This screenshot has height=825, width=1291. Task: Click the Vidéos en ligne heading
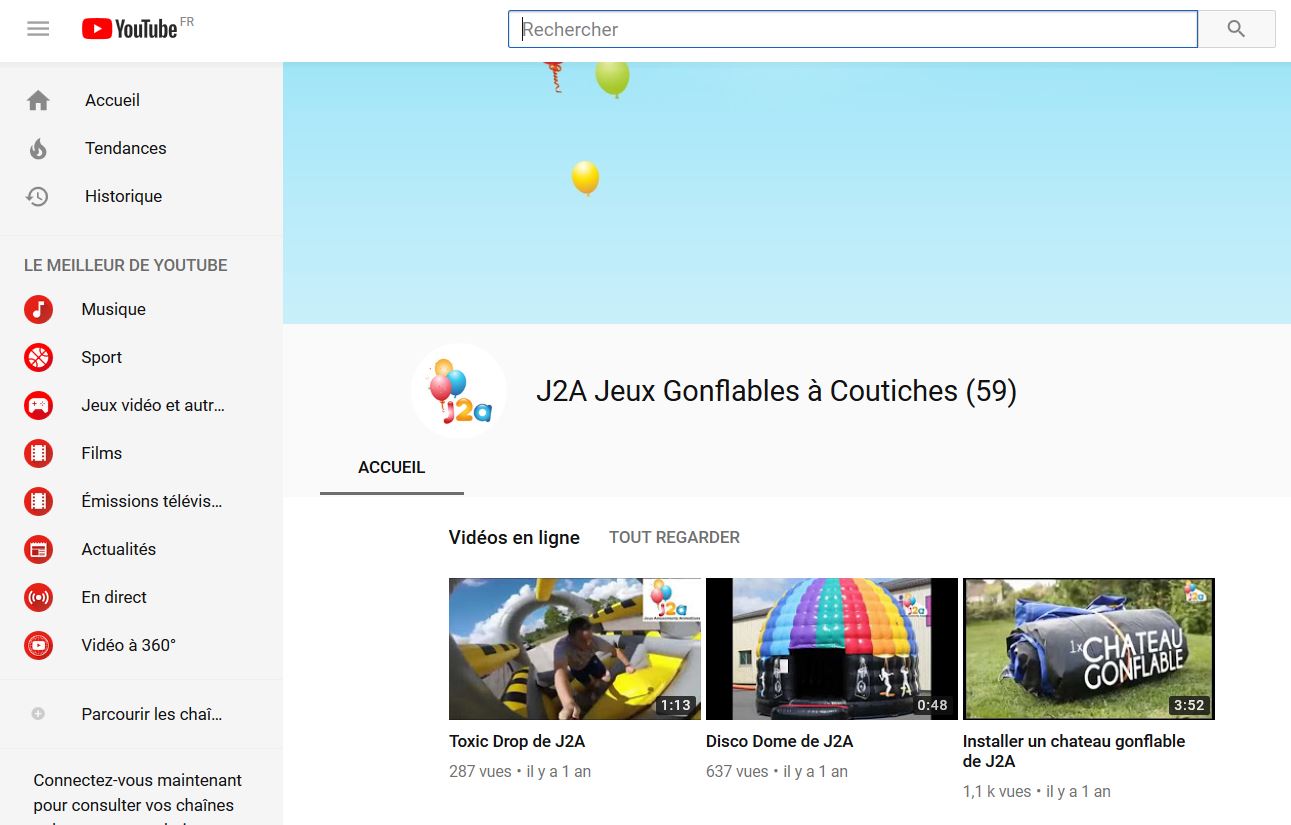coord(514,537)
